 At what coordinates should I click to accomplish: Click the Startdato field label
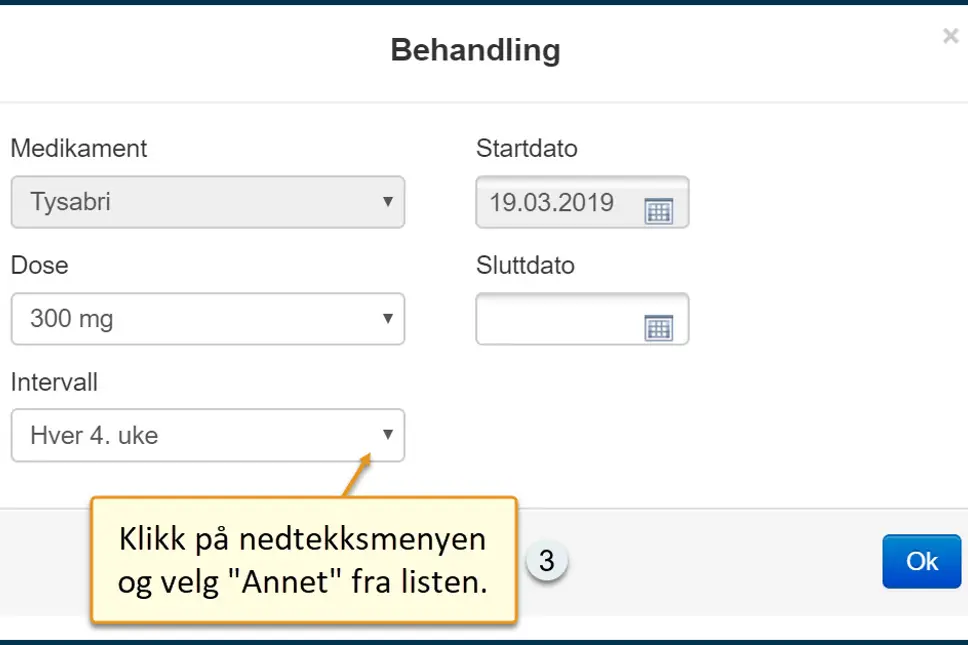(x=526, y=149)
